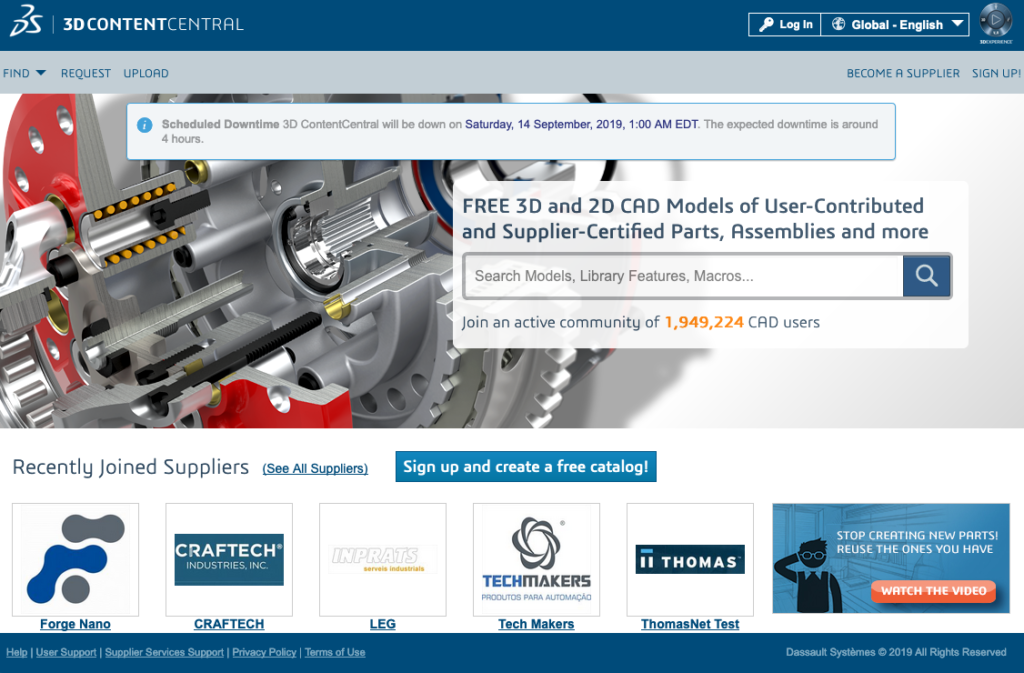Image resolution: width=1024 pixels, height=673 pixels.
Task: Click the Dassault Systèmes 3DS logo
Action: click(x=25, y=23)
